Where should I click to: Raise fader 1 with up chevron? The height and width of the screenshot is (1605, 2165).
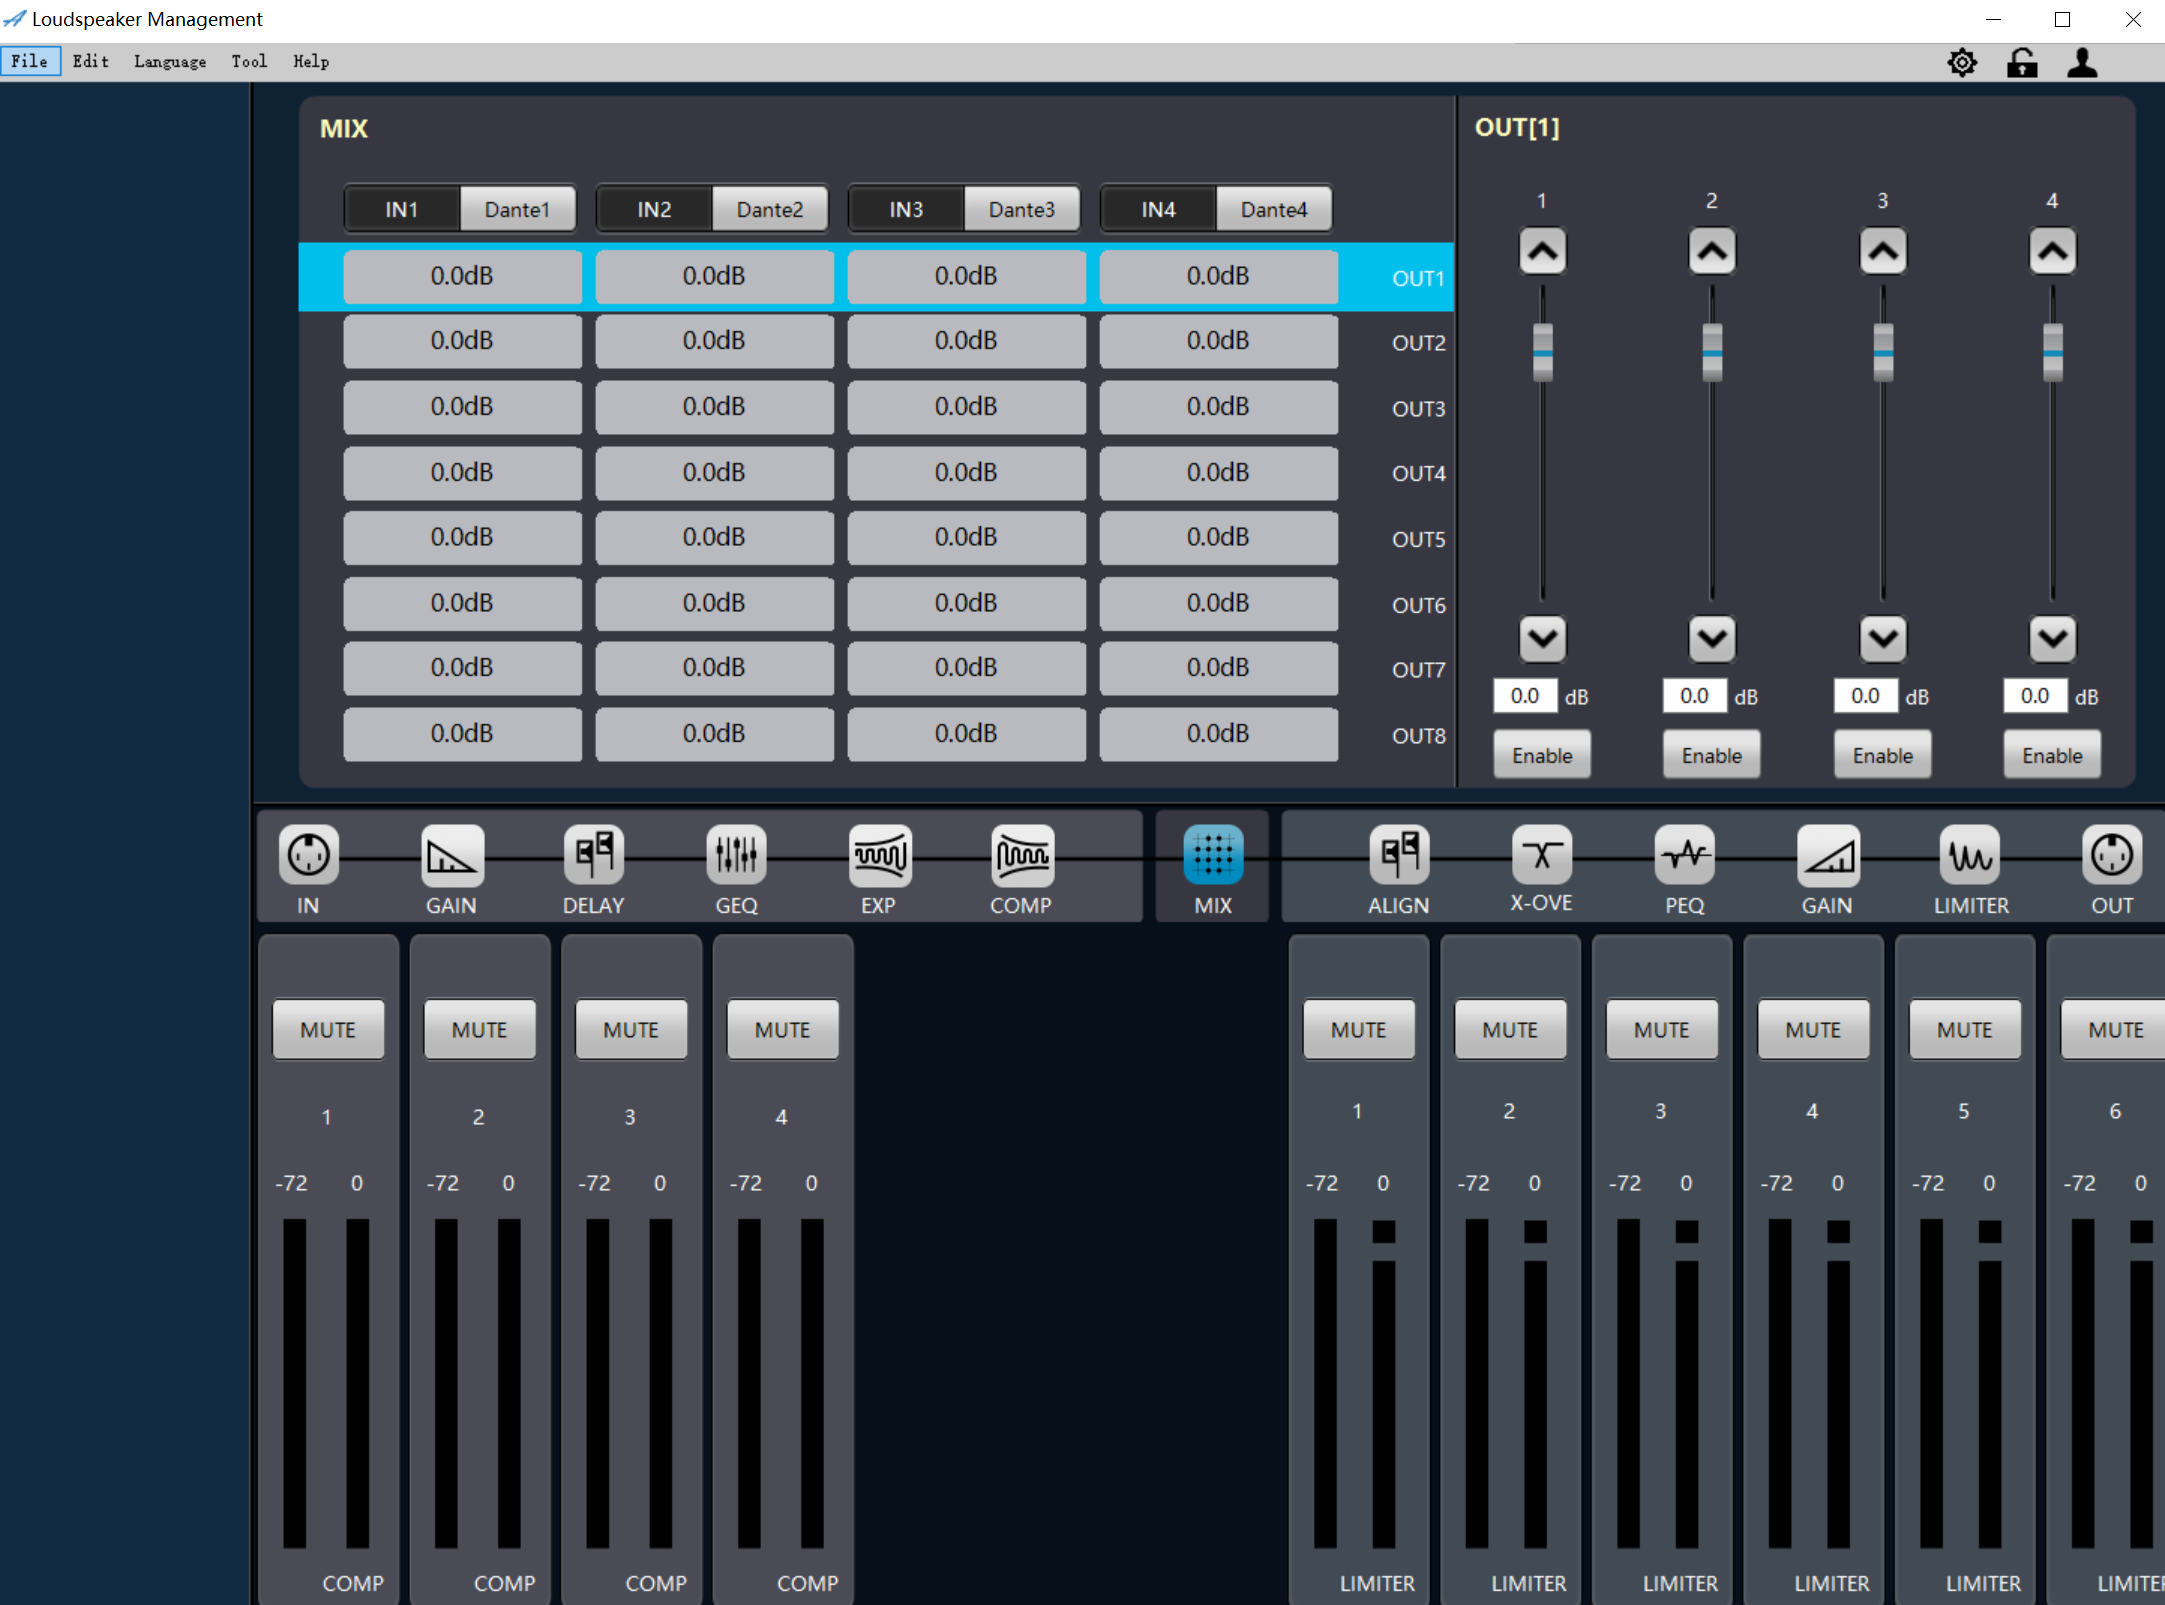click(x=1542, y=251)
